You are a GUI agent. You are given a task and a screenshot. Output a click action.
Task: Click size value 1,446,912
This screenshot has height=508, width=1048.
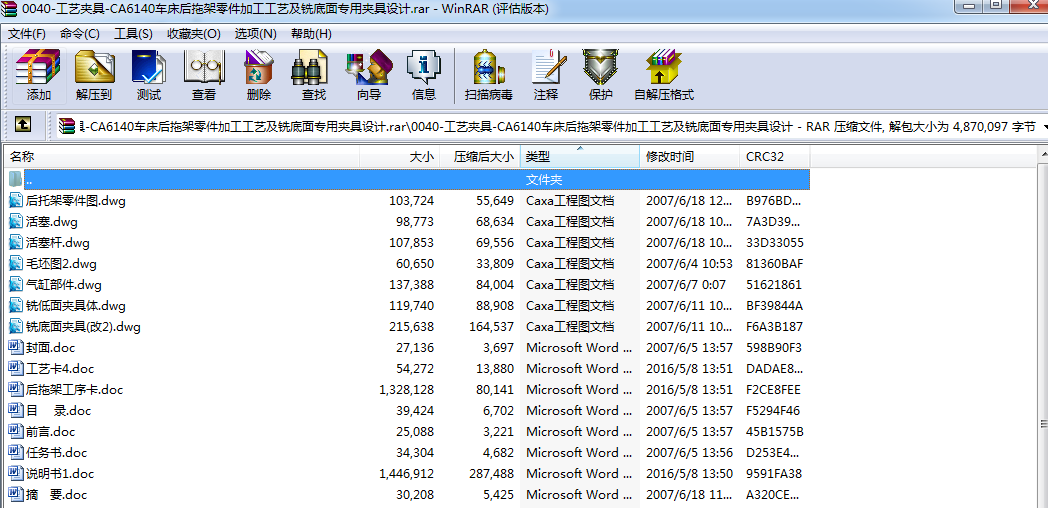406,474
